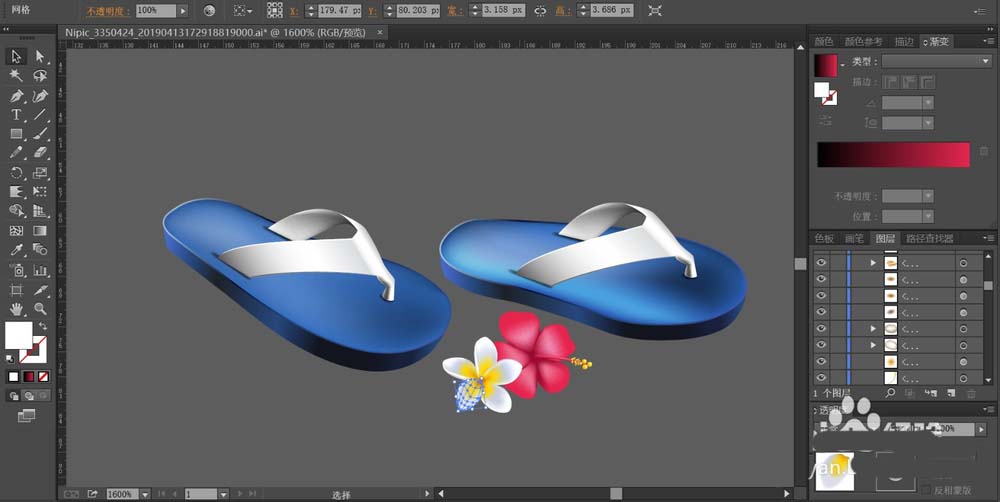Image resolution: width=1000 pixels, height=502 pixels.
Task: Select the Direct Selection tool
Action: pyautogui.click(x=40, y=56)
